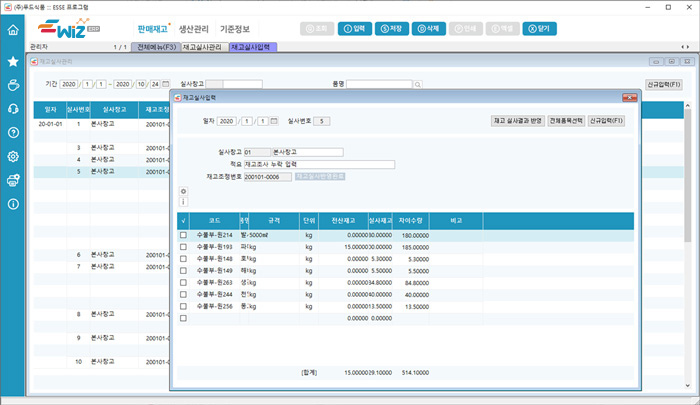700x405 pixels.
Task: Restore the 재고실사관리 child window
Action: tap(671, 62)
